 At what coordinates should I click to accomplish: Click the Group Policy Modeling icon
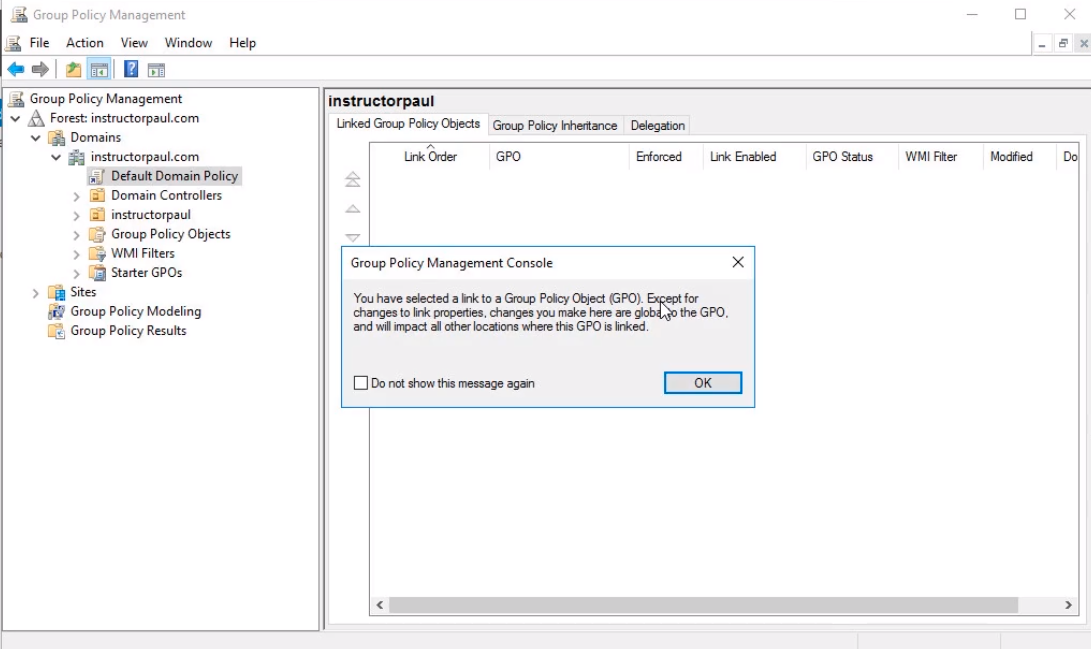56,312
